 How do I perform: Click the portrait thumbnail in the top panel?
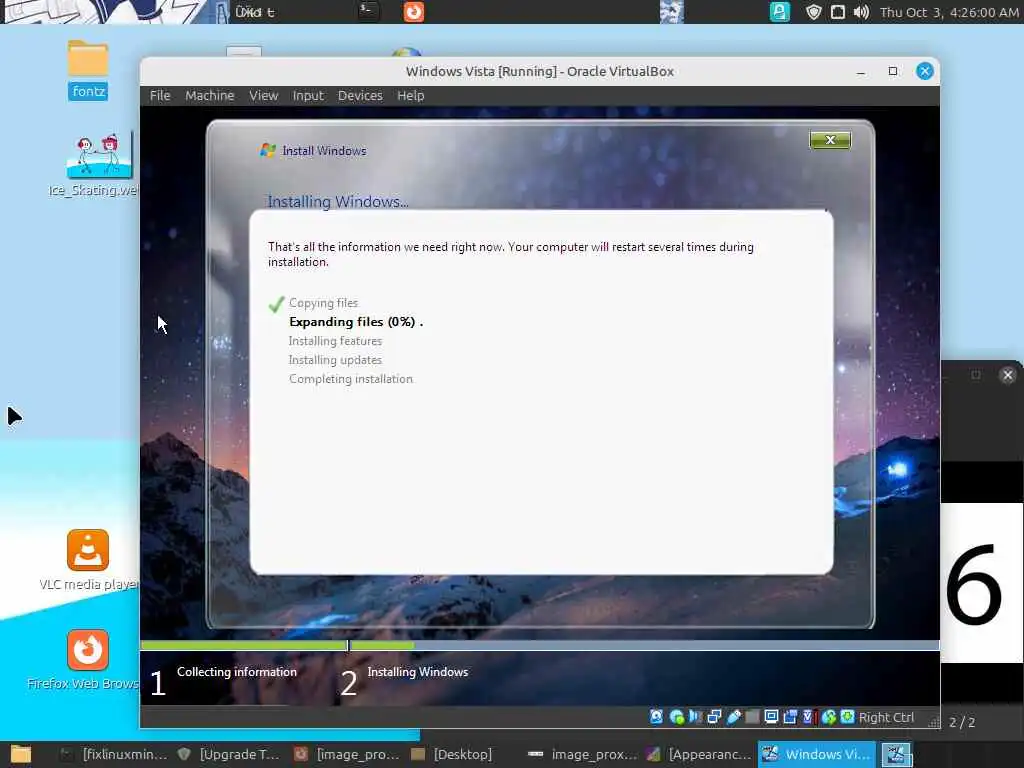pyautogui.click(x=671, y=12)
